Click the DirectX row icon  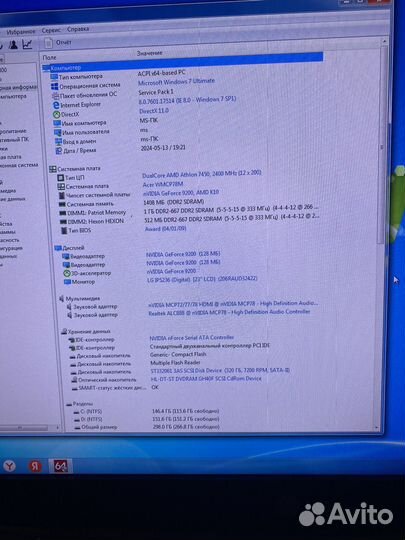click(x=56, y=114)
